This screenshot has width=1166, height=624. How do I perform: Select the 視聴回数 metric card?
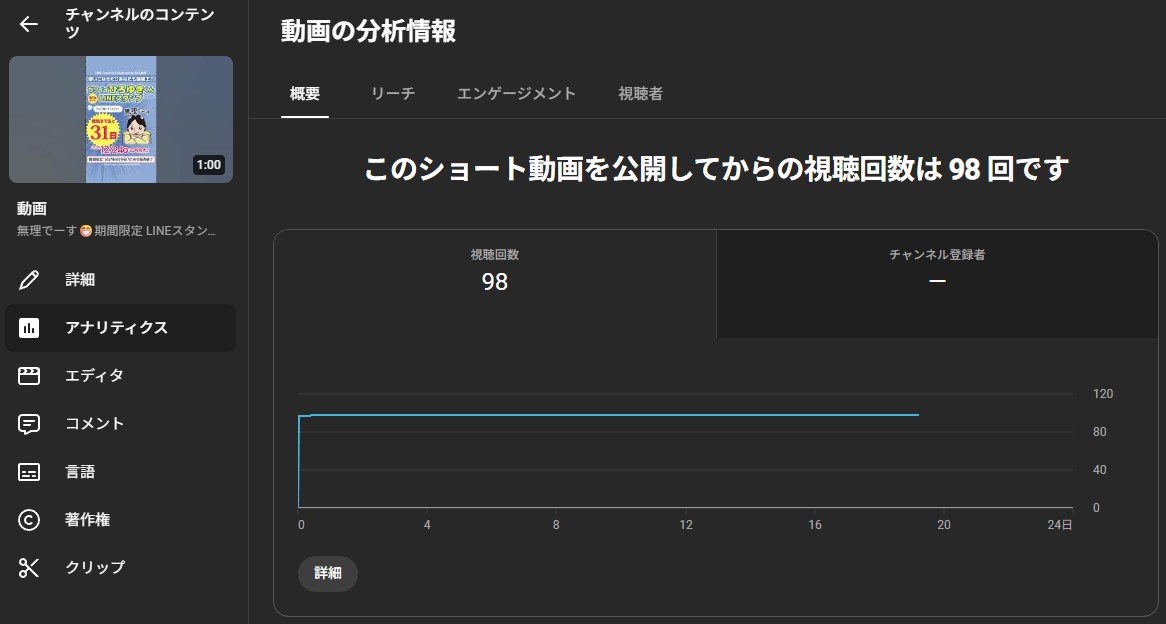495,272
